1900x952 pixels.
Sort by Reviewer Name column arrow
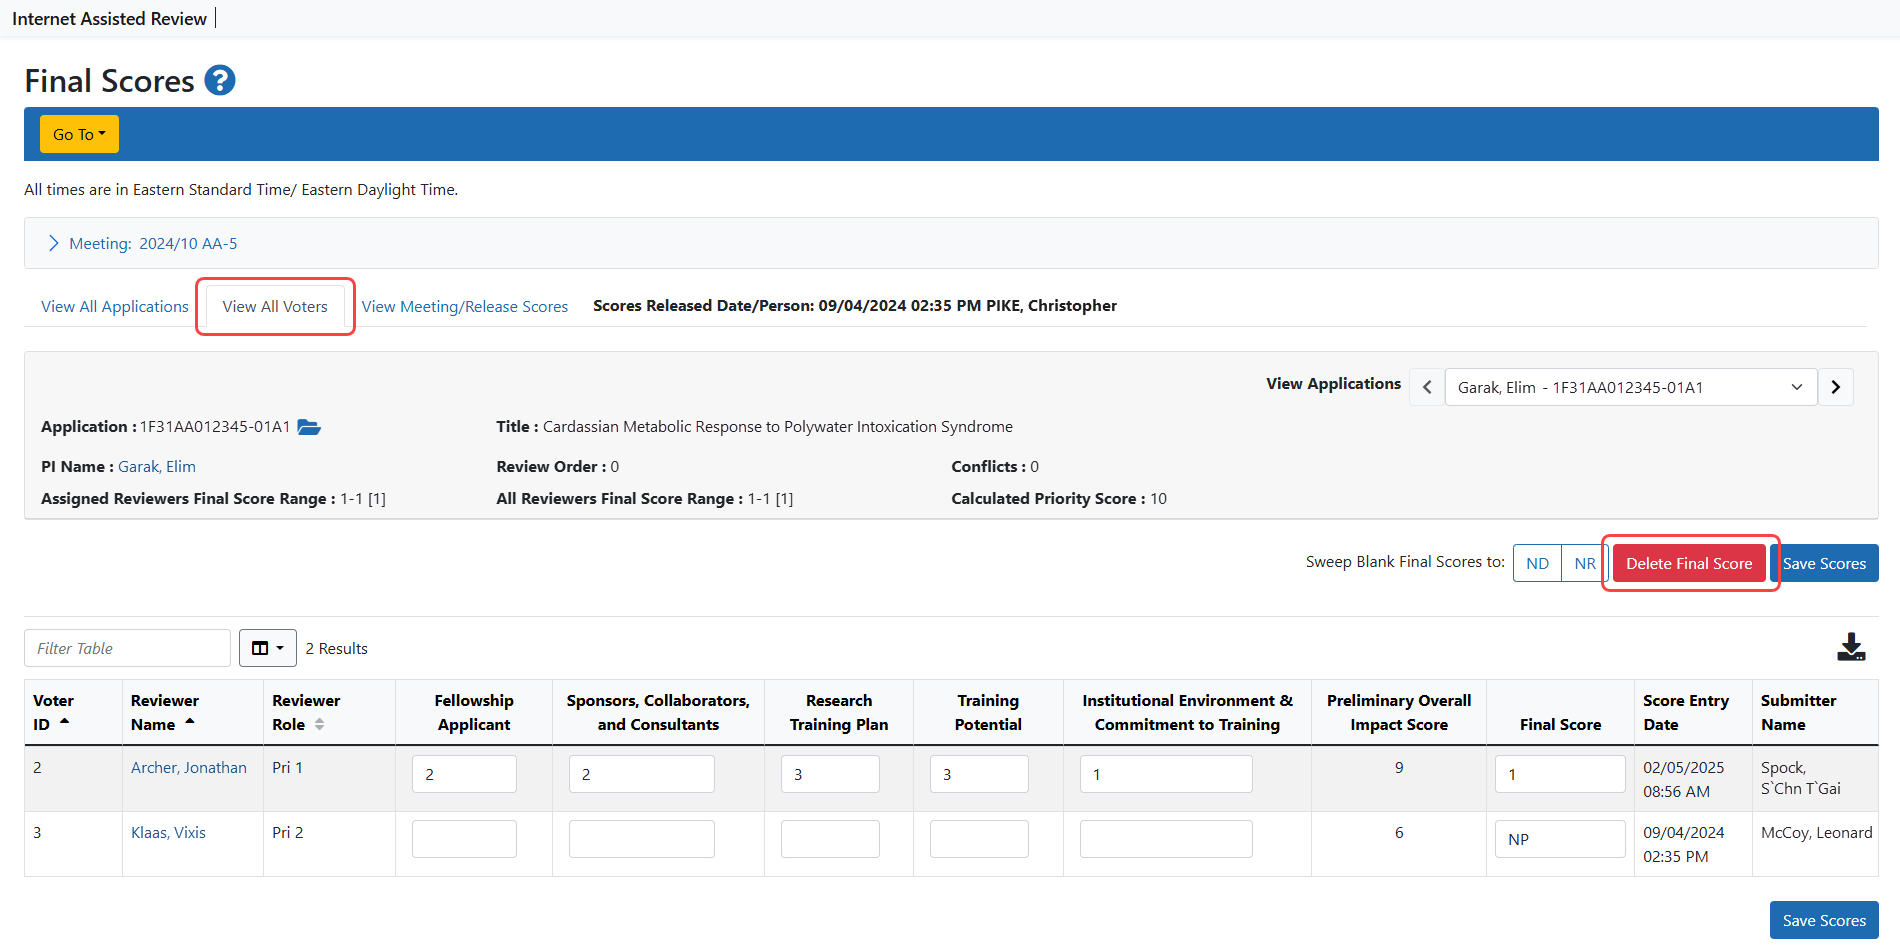tap(190, 721)
